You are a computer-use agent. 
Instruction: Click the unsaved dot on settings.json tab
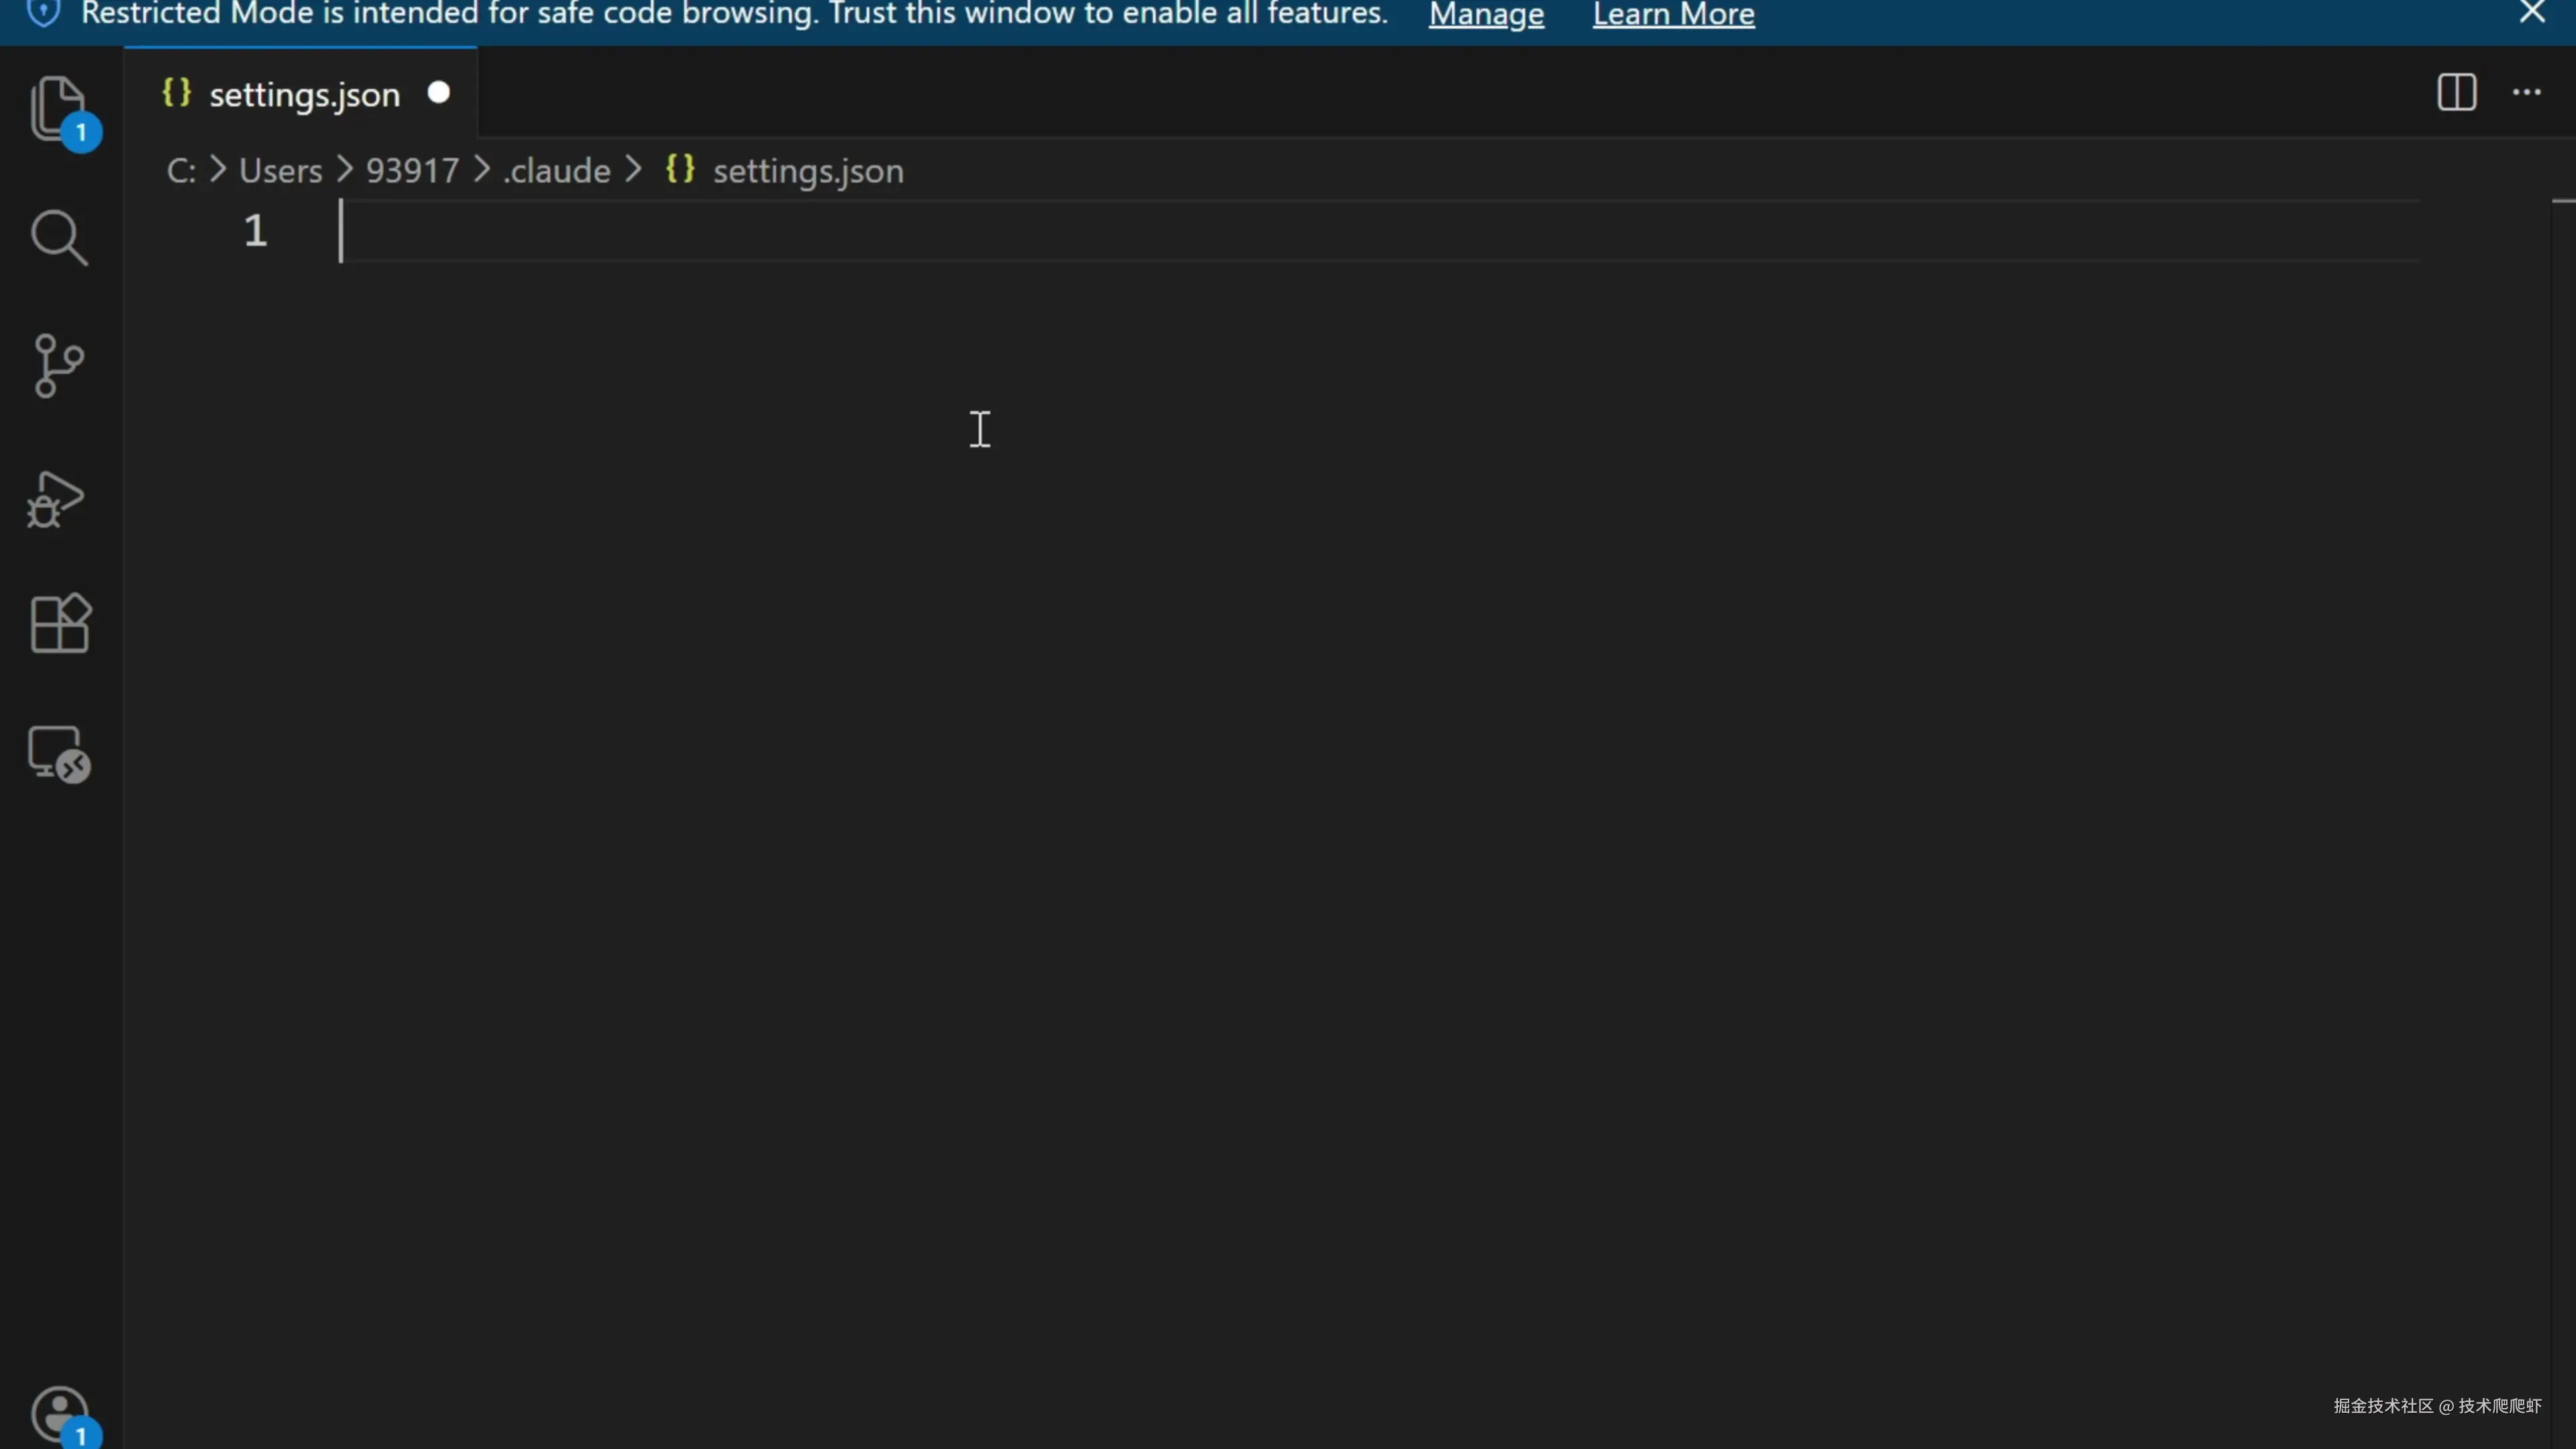438,93
